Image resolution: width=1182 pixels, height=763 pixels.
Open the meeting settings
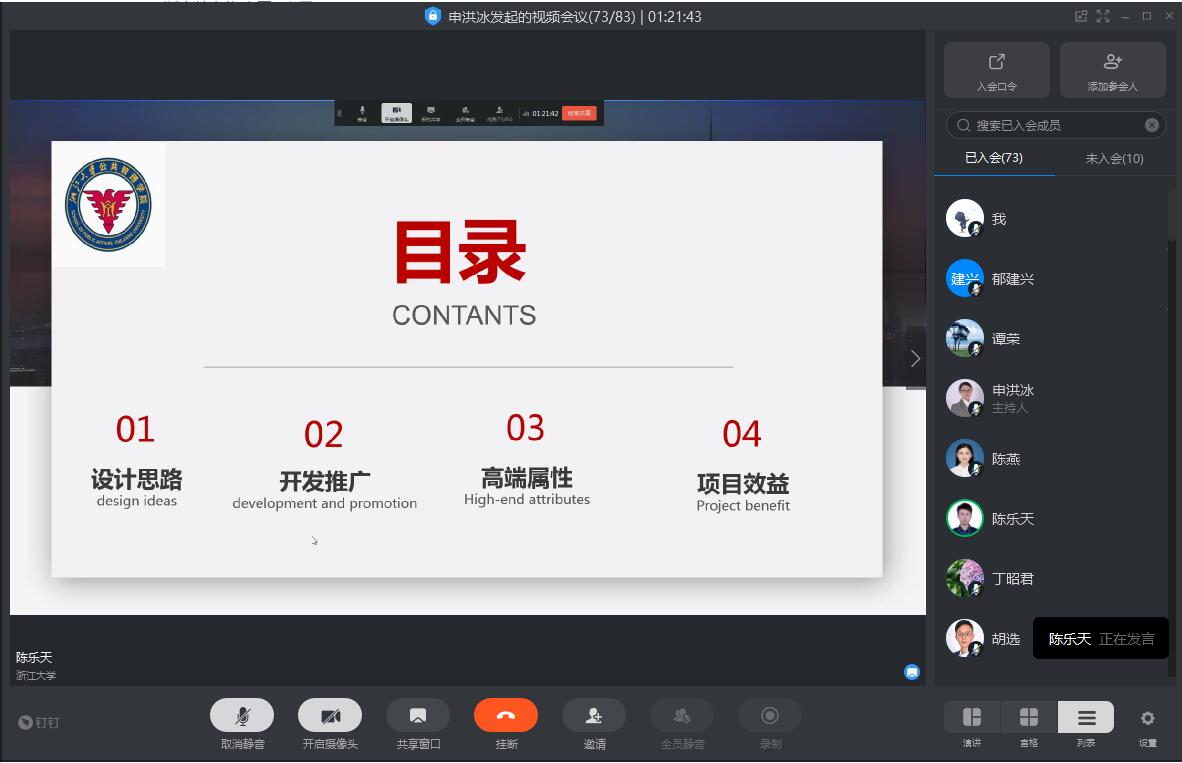click(1147, 722)
